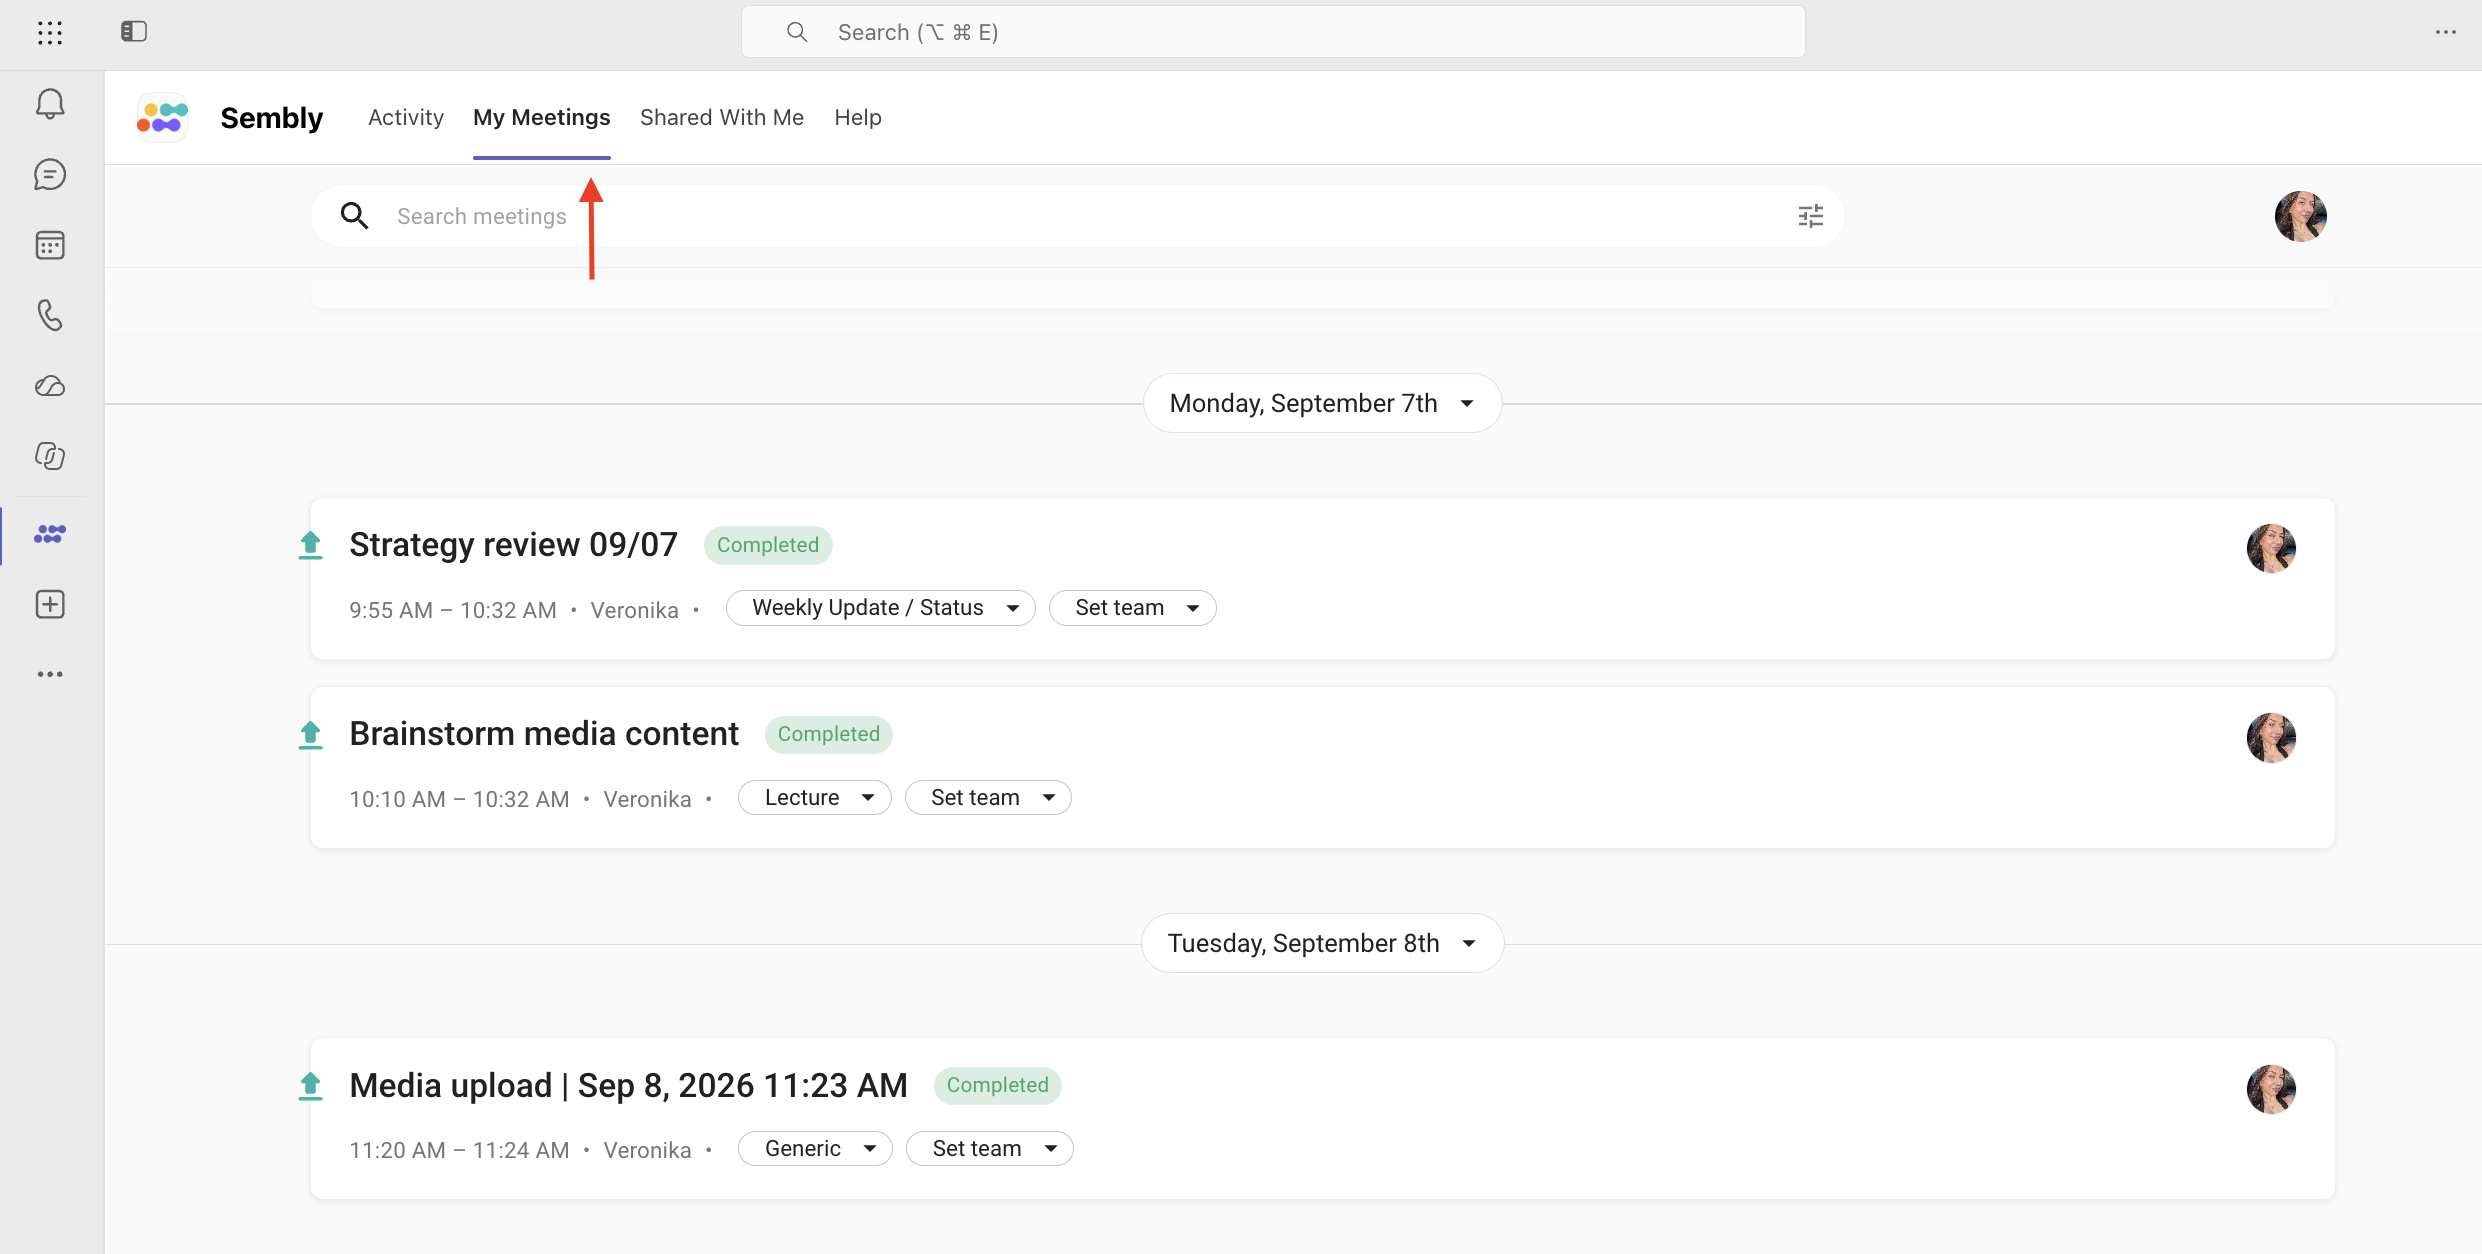Click owner avatar on Strategy review card
This screenshot has height=1254, width=2482.
pos(2271,548)
